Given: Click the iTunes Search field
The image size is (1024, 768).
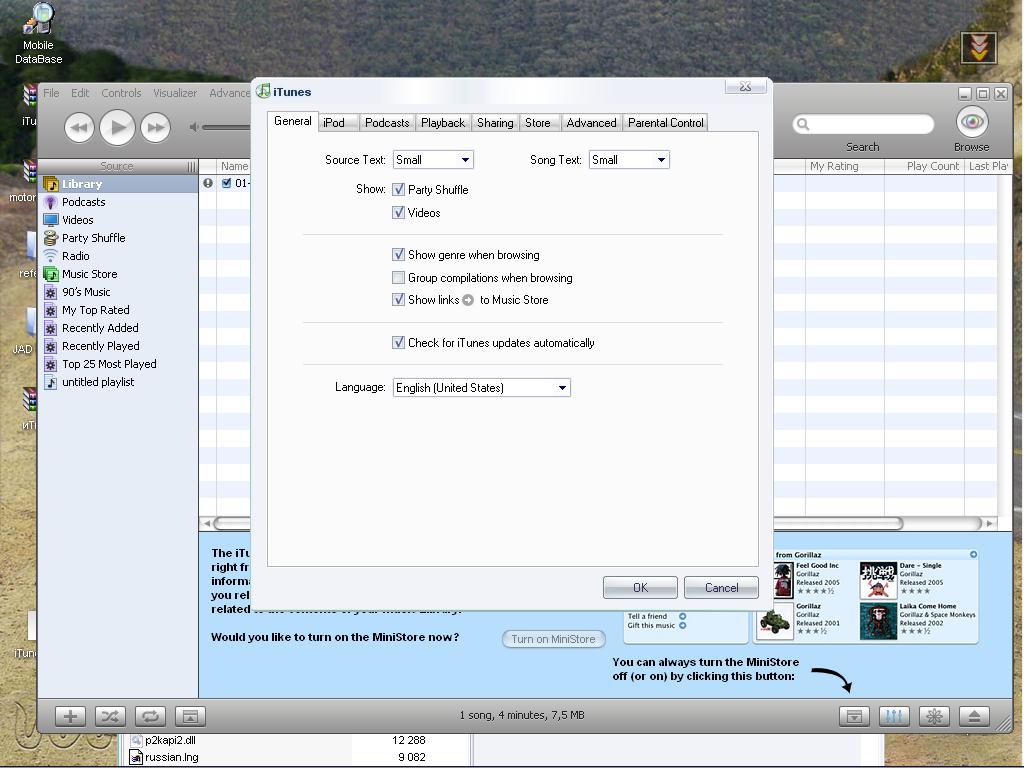Looking at the screenshot, I should [863, 124].
